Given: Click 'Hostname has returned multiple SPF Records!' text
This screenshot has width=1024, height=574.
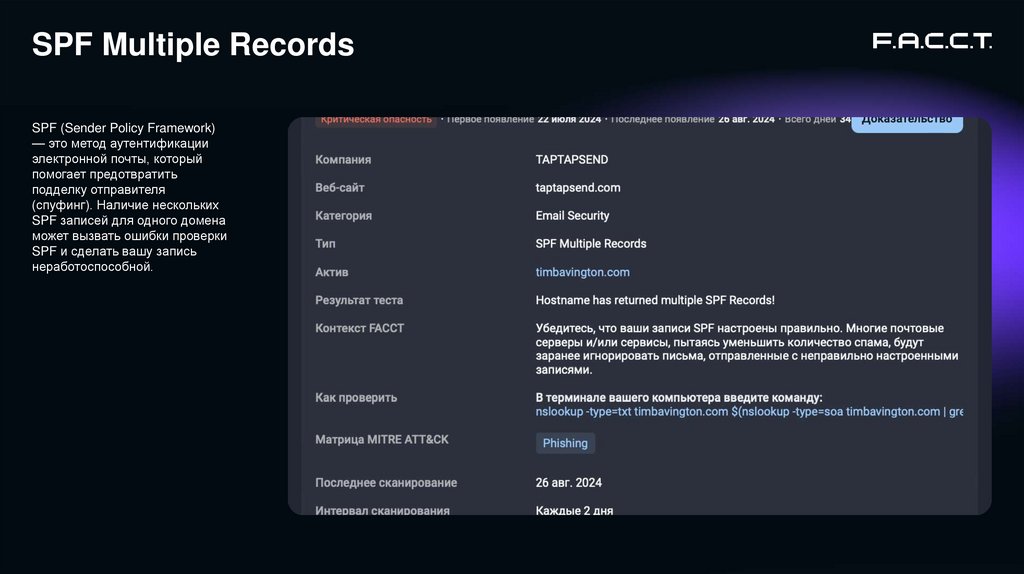Looking at the screenshot, I should tap(655, 300).
